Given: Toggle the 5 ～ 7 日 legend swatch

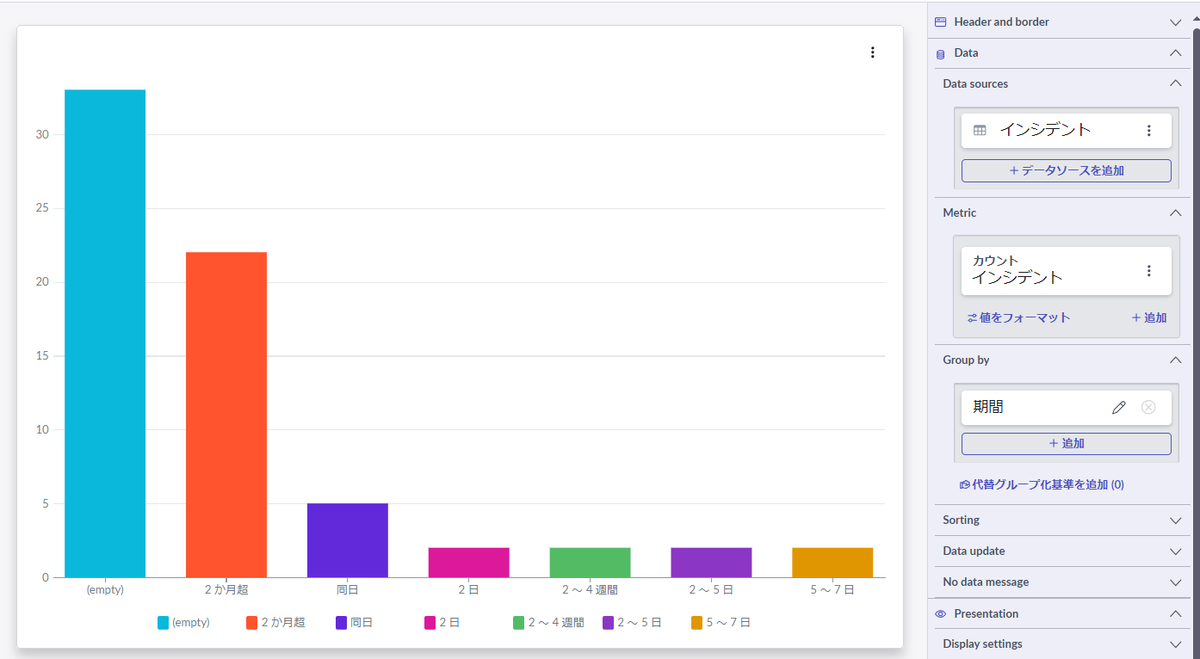Looking at the screenshot, I should 697,622.
